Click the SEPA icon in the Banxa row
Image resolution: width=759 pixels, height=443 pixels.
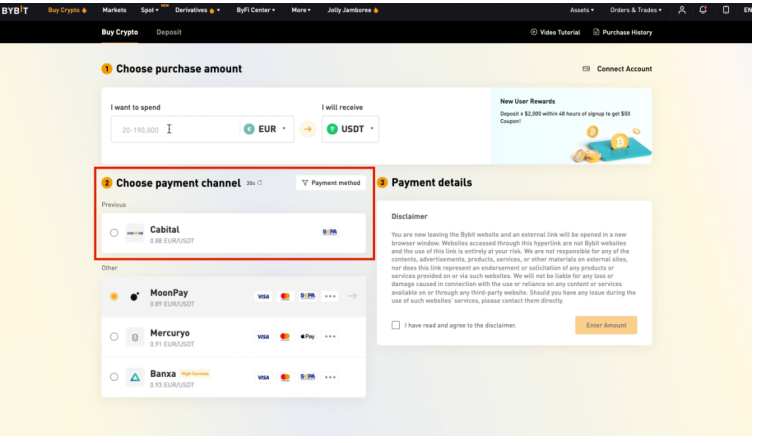[307, 377]
